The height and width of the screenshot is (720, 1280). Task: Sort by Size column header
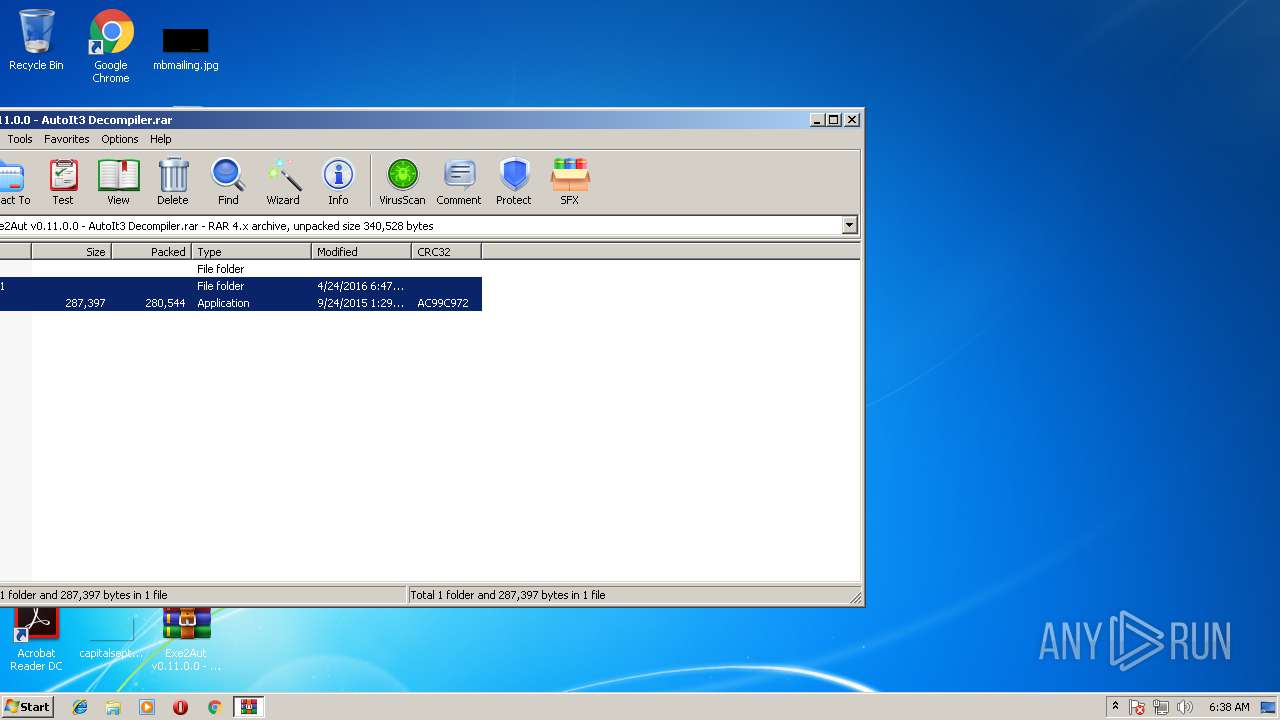[x=71, y=251]
